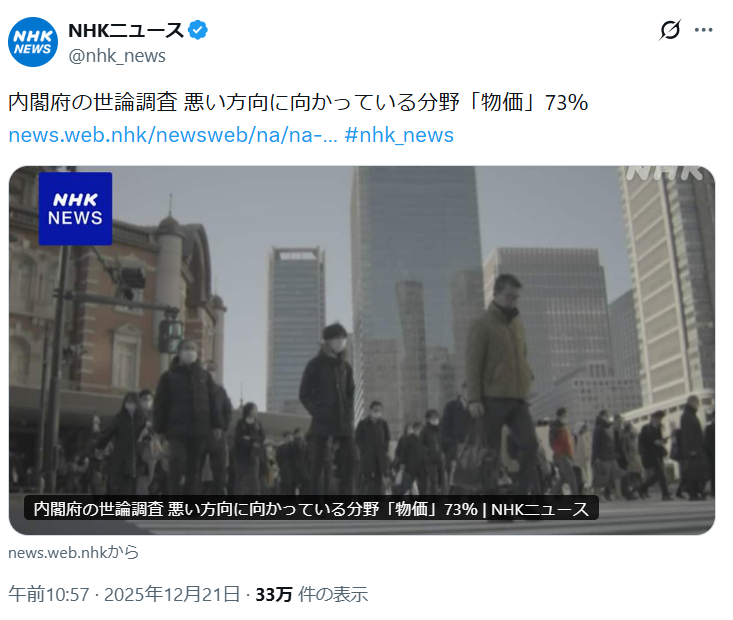Click the NHK watermark in image corner

[x=665, y=173]
